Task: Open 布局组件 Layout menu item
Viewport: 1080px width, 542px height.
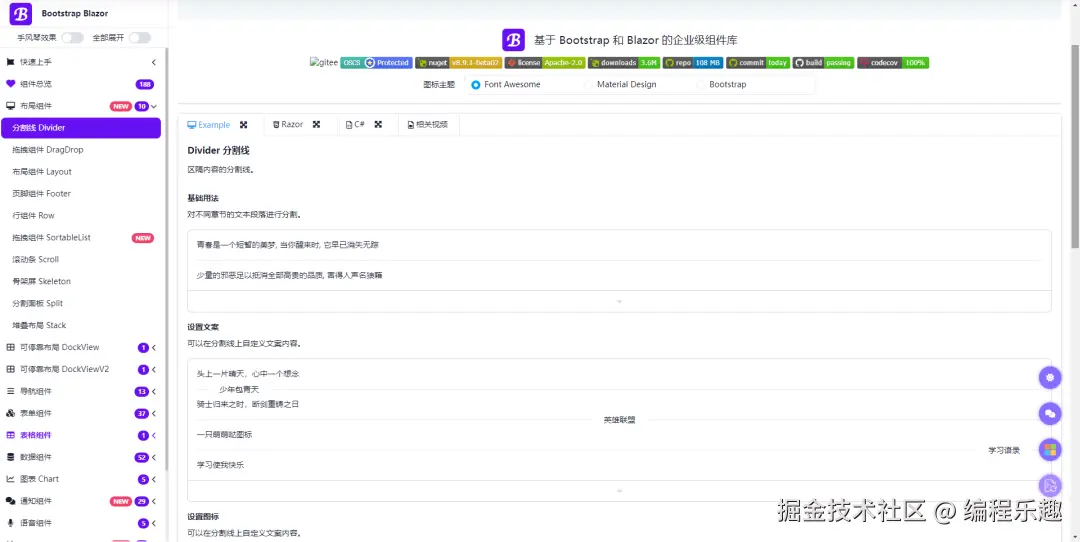Action: click(81, 171)
